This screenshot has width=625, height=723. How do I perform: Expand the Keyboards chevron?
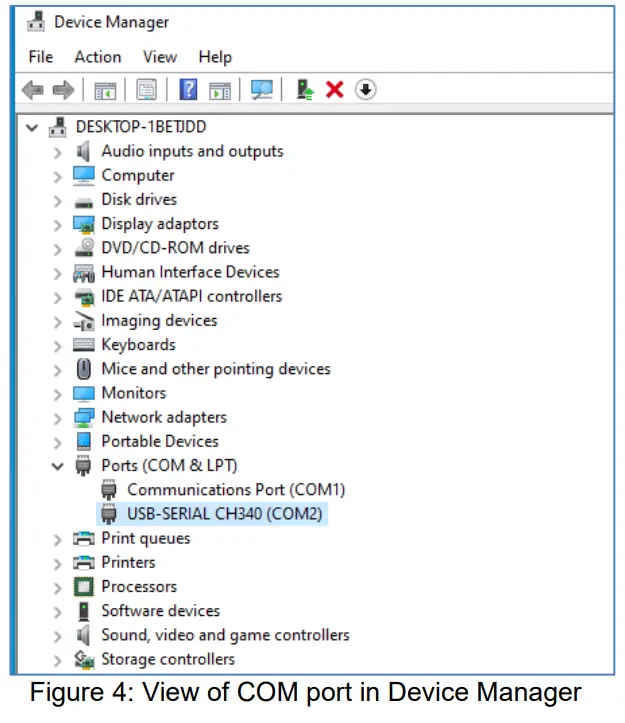[x=57, y=346]
